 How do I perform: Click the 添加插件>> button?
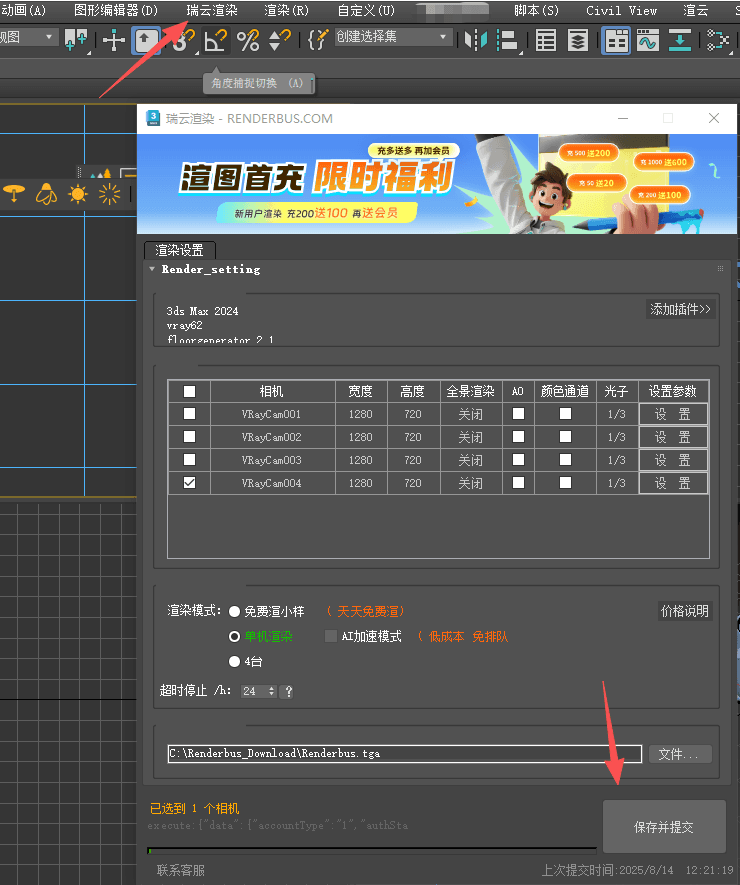680,309
